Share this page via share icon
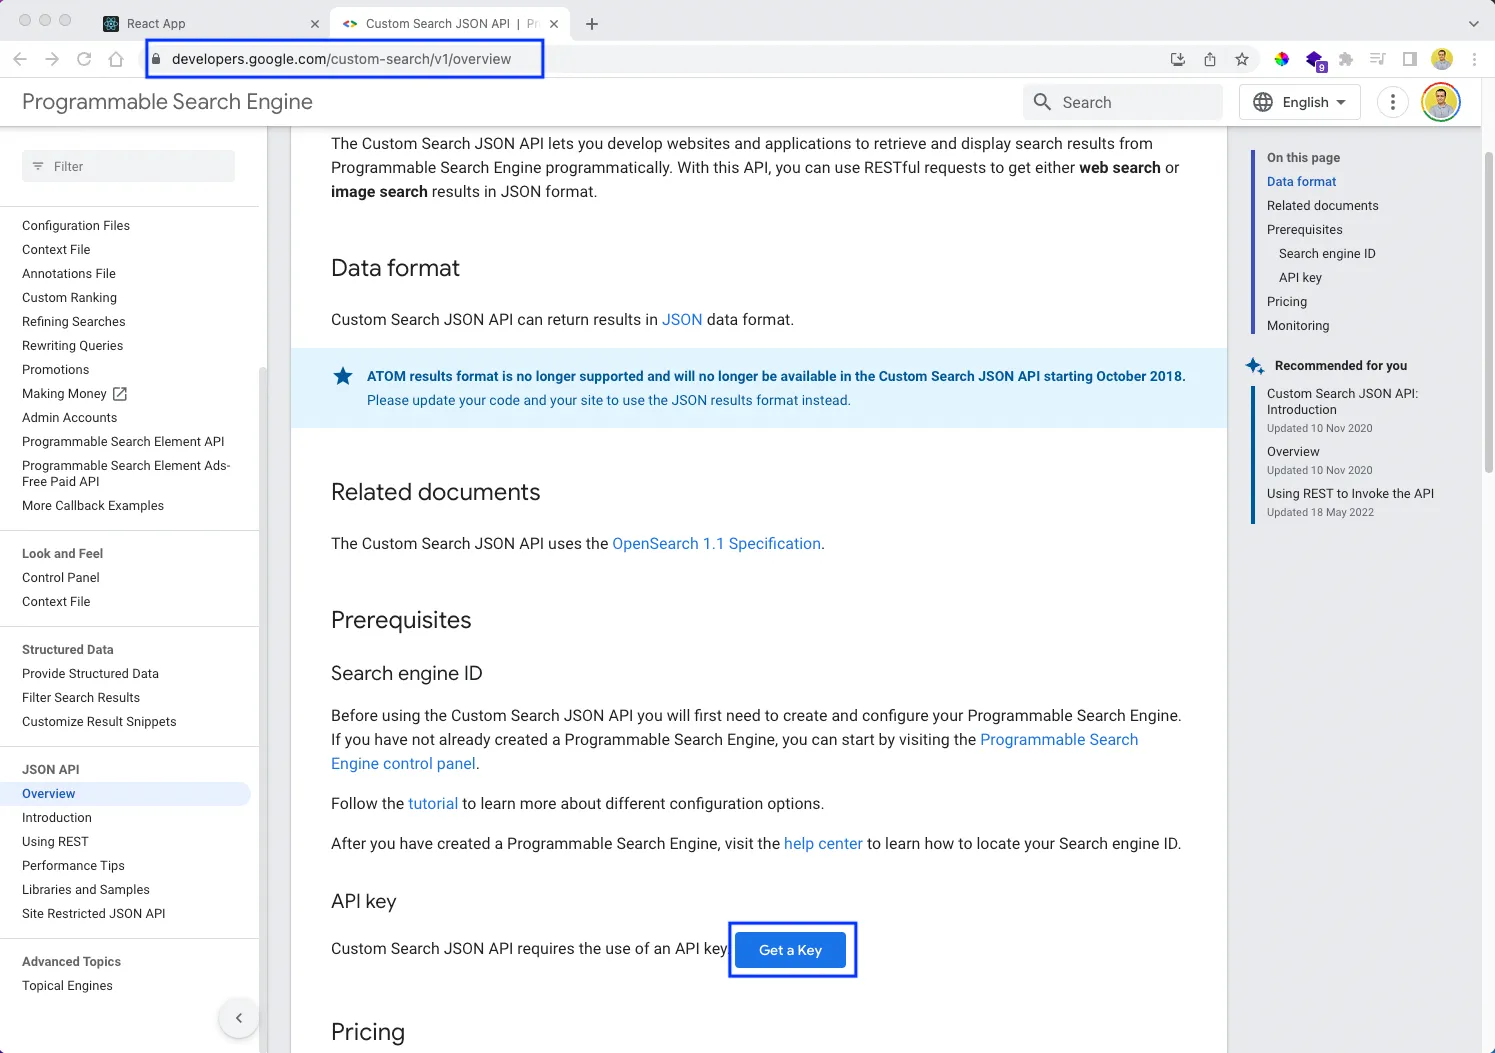The width and height of the screenshot is (1495, 1053). tap(1210, 59)
